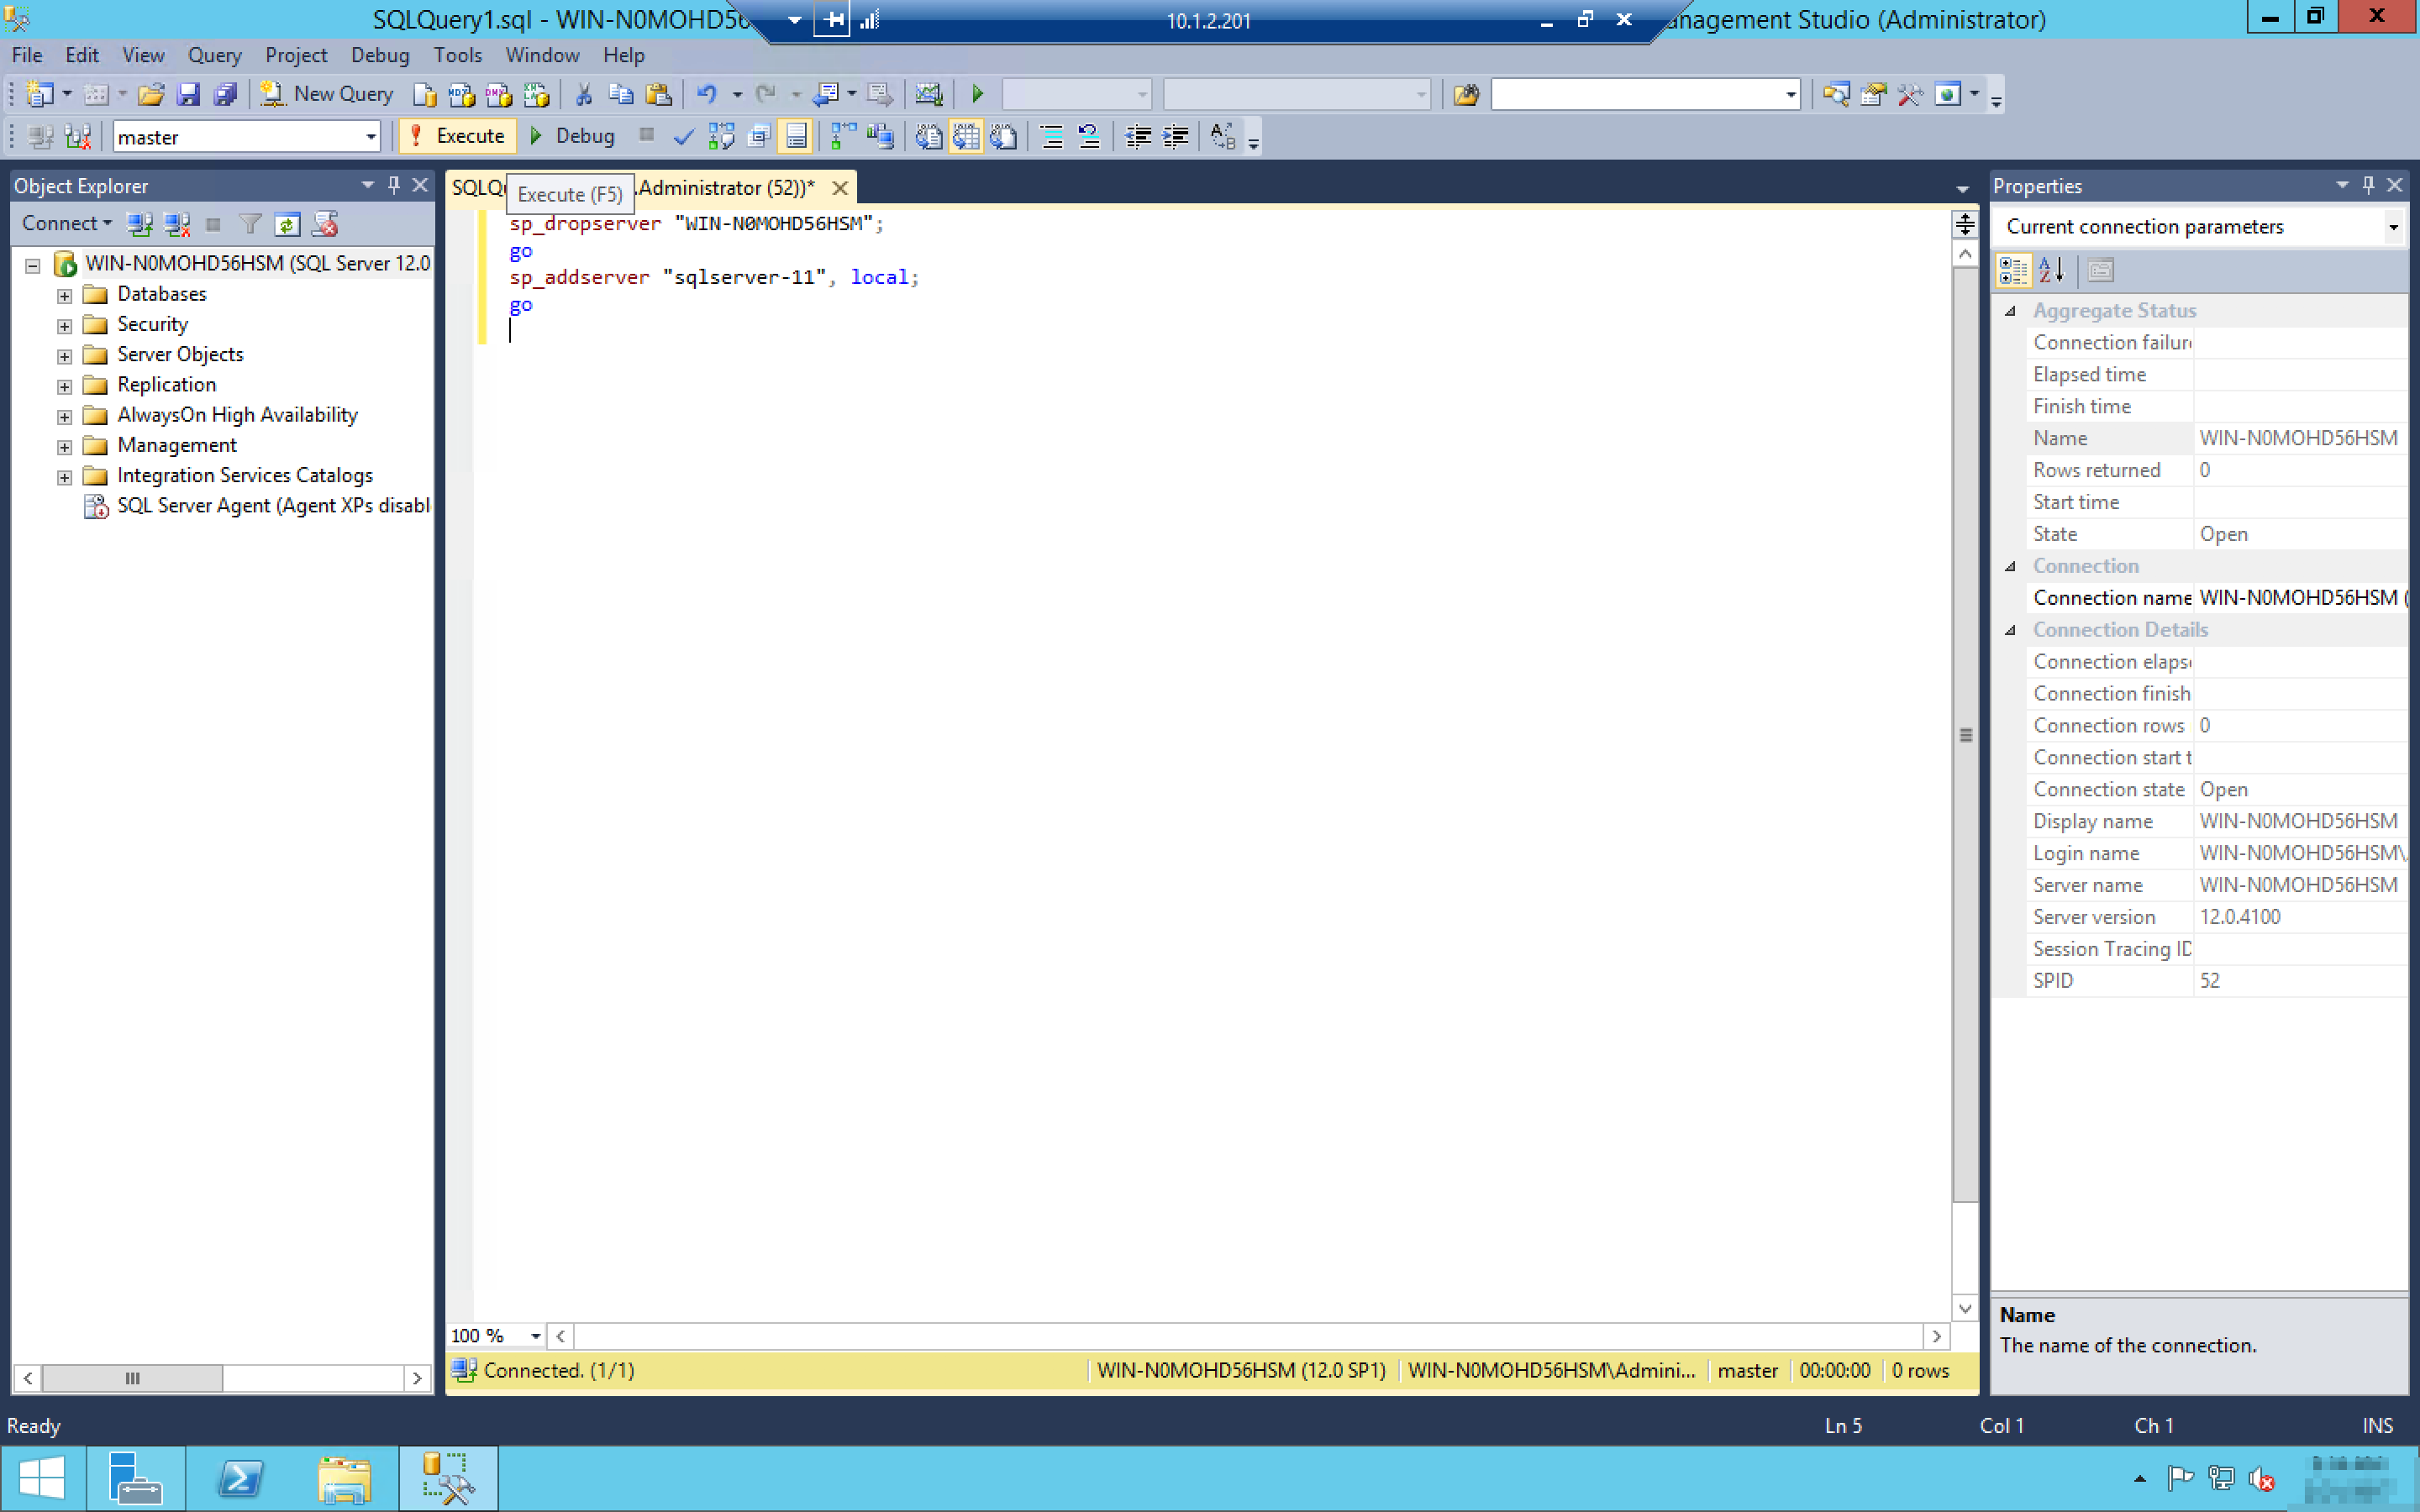The width and height of the screenshot is (2420, 1512).
Task: Click the Parse checkmark icon
Action: 683,136
